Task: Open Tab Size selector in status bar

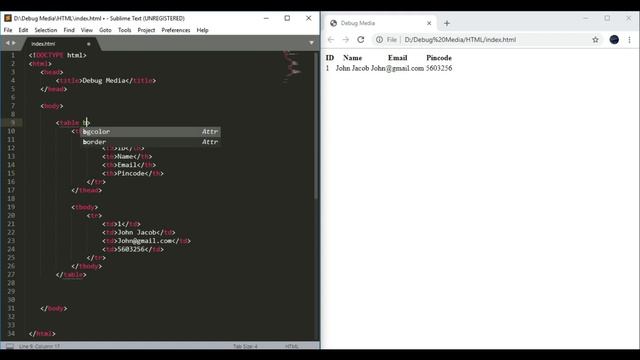Action: coord(245,346)
